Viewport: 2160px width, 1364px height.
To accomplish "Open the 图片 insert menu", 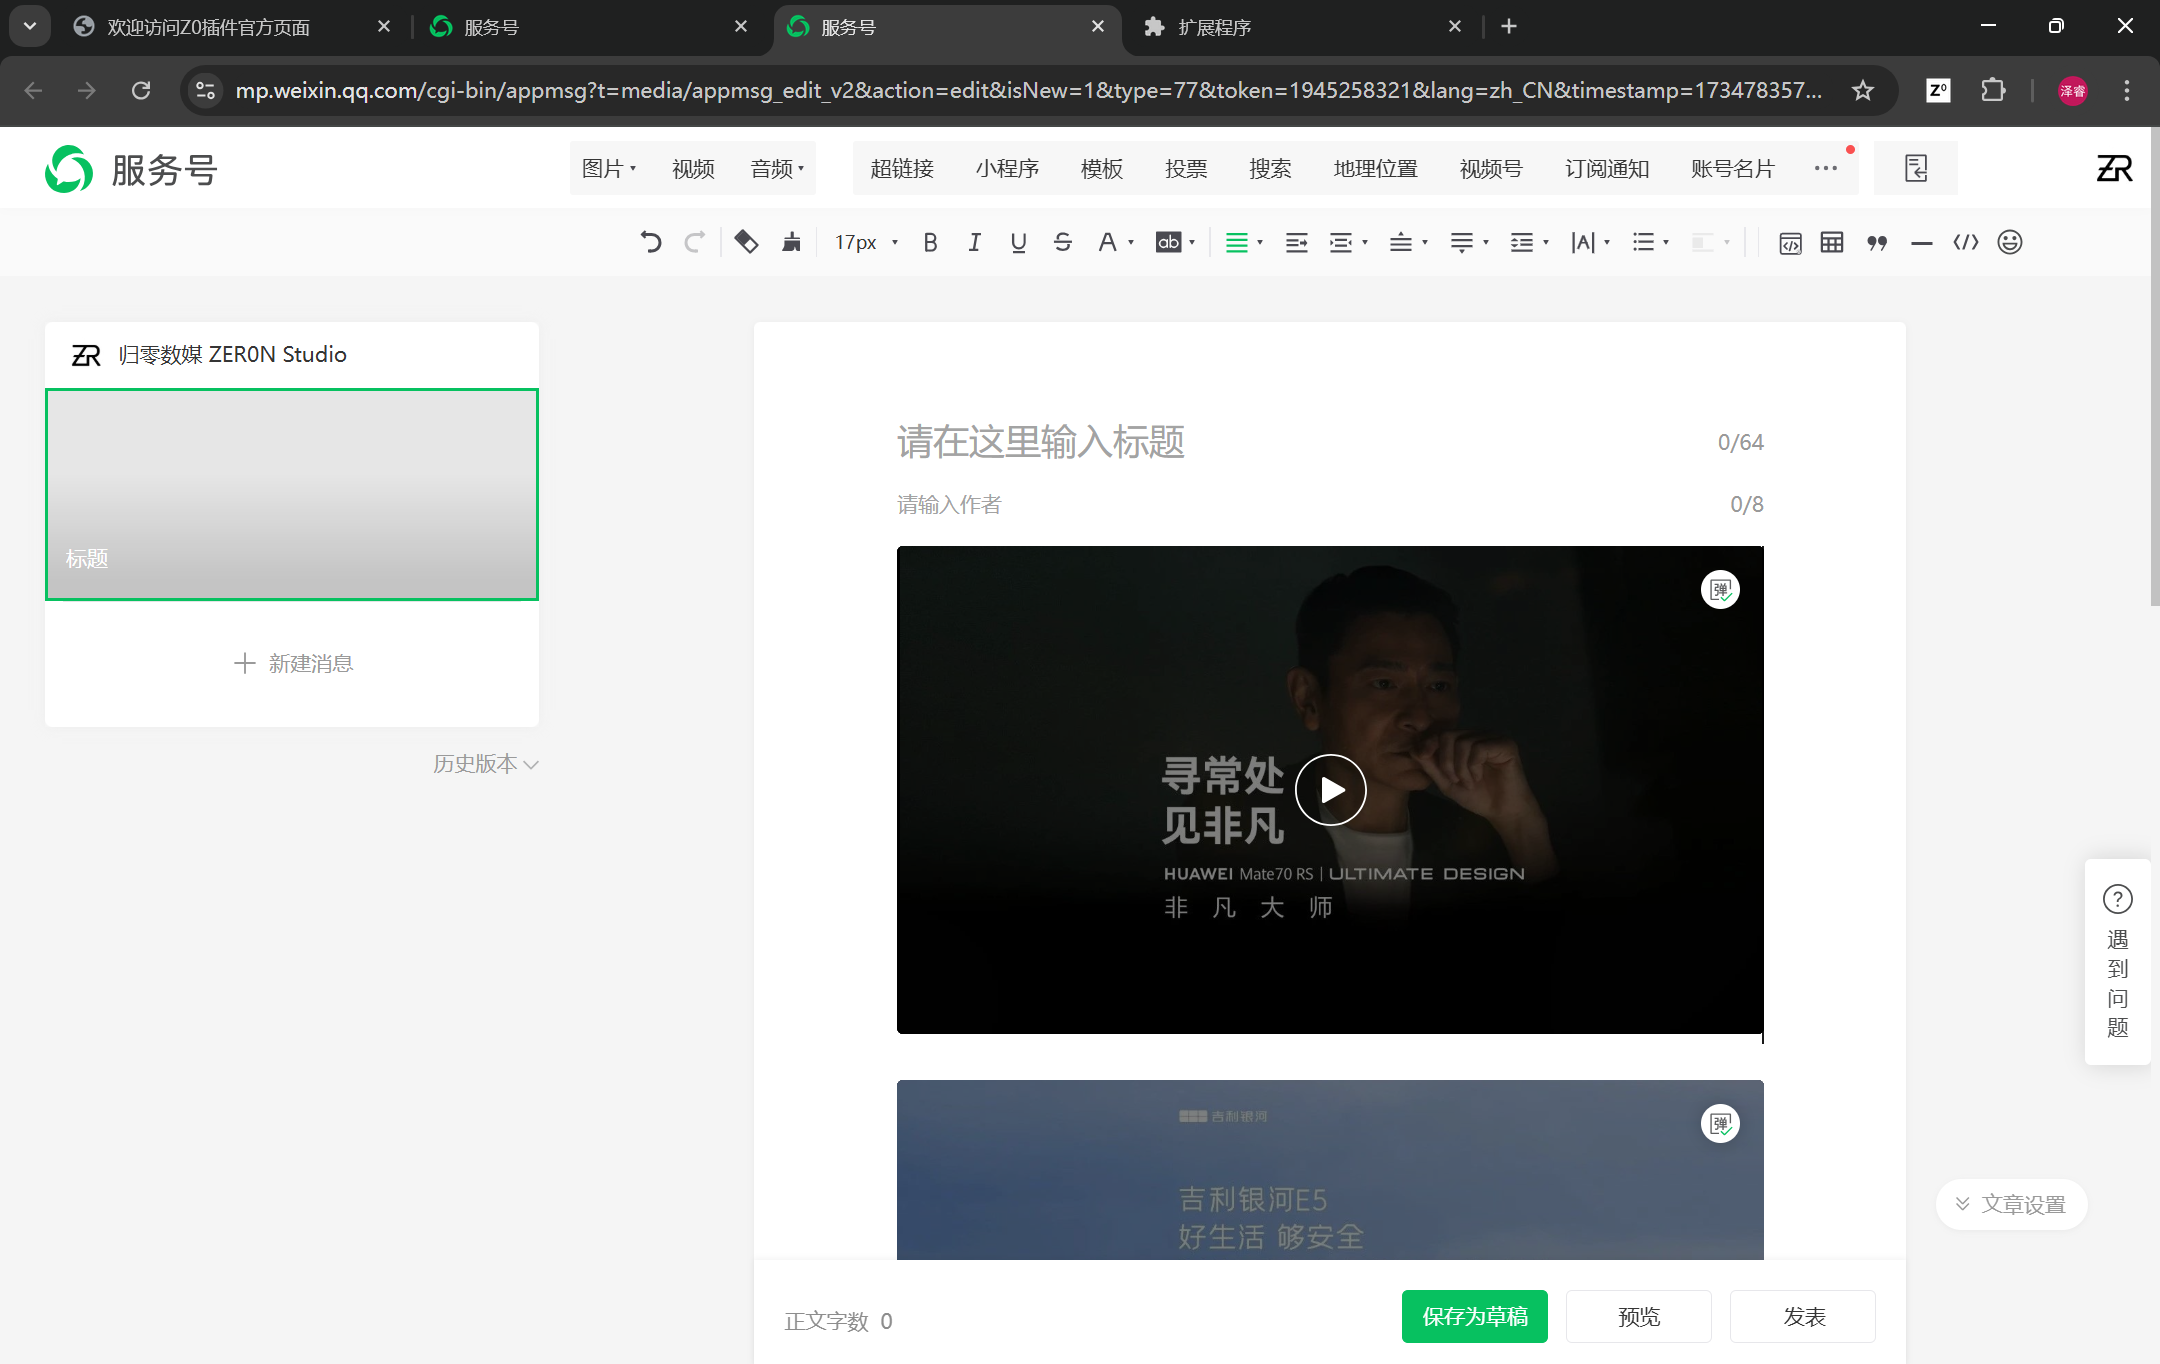I will tap(609, 169).
